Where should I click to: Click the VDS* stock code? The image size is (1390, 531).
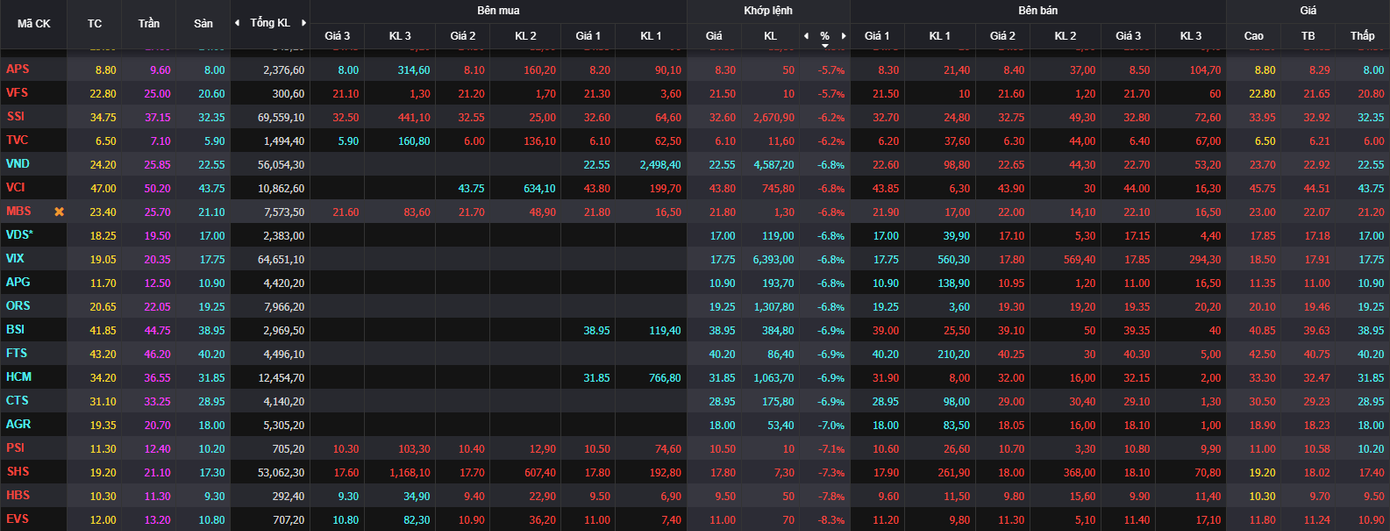click(x=19, y=235)
